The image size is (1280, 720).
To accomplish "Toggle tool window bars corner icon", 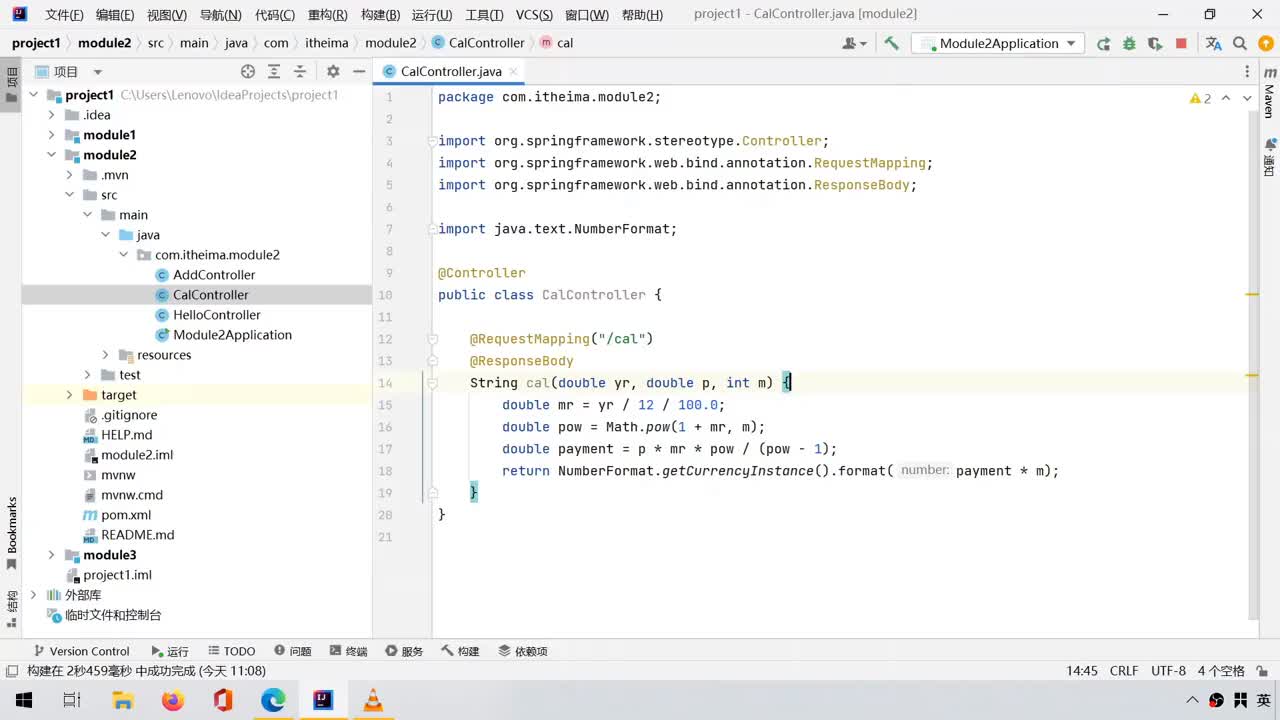I will [12, 671].
